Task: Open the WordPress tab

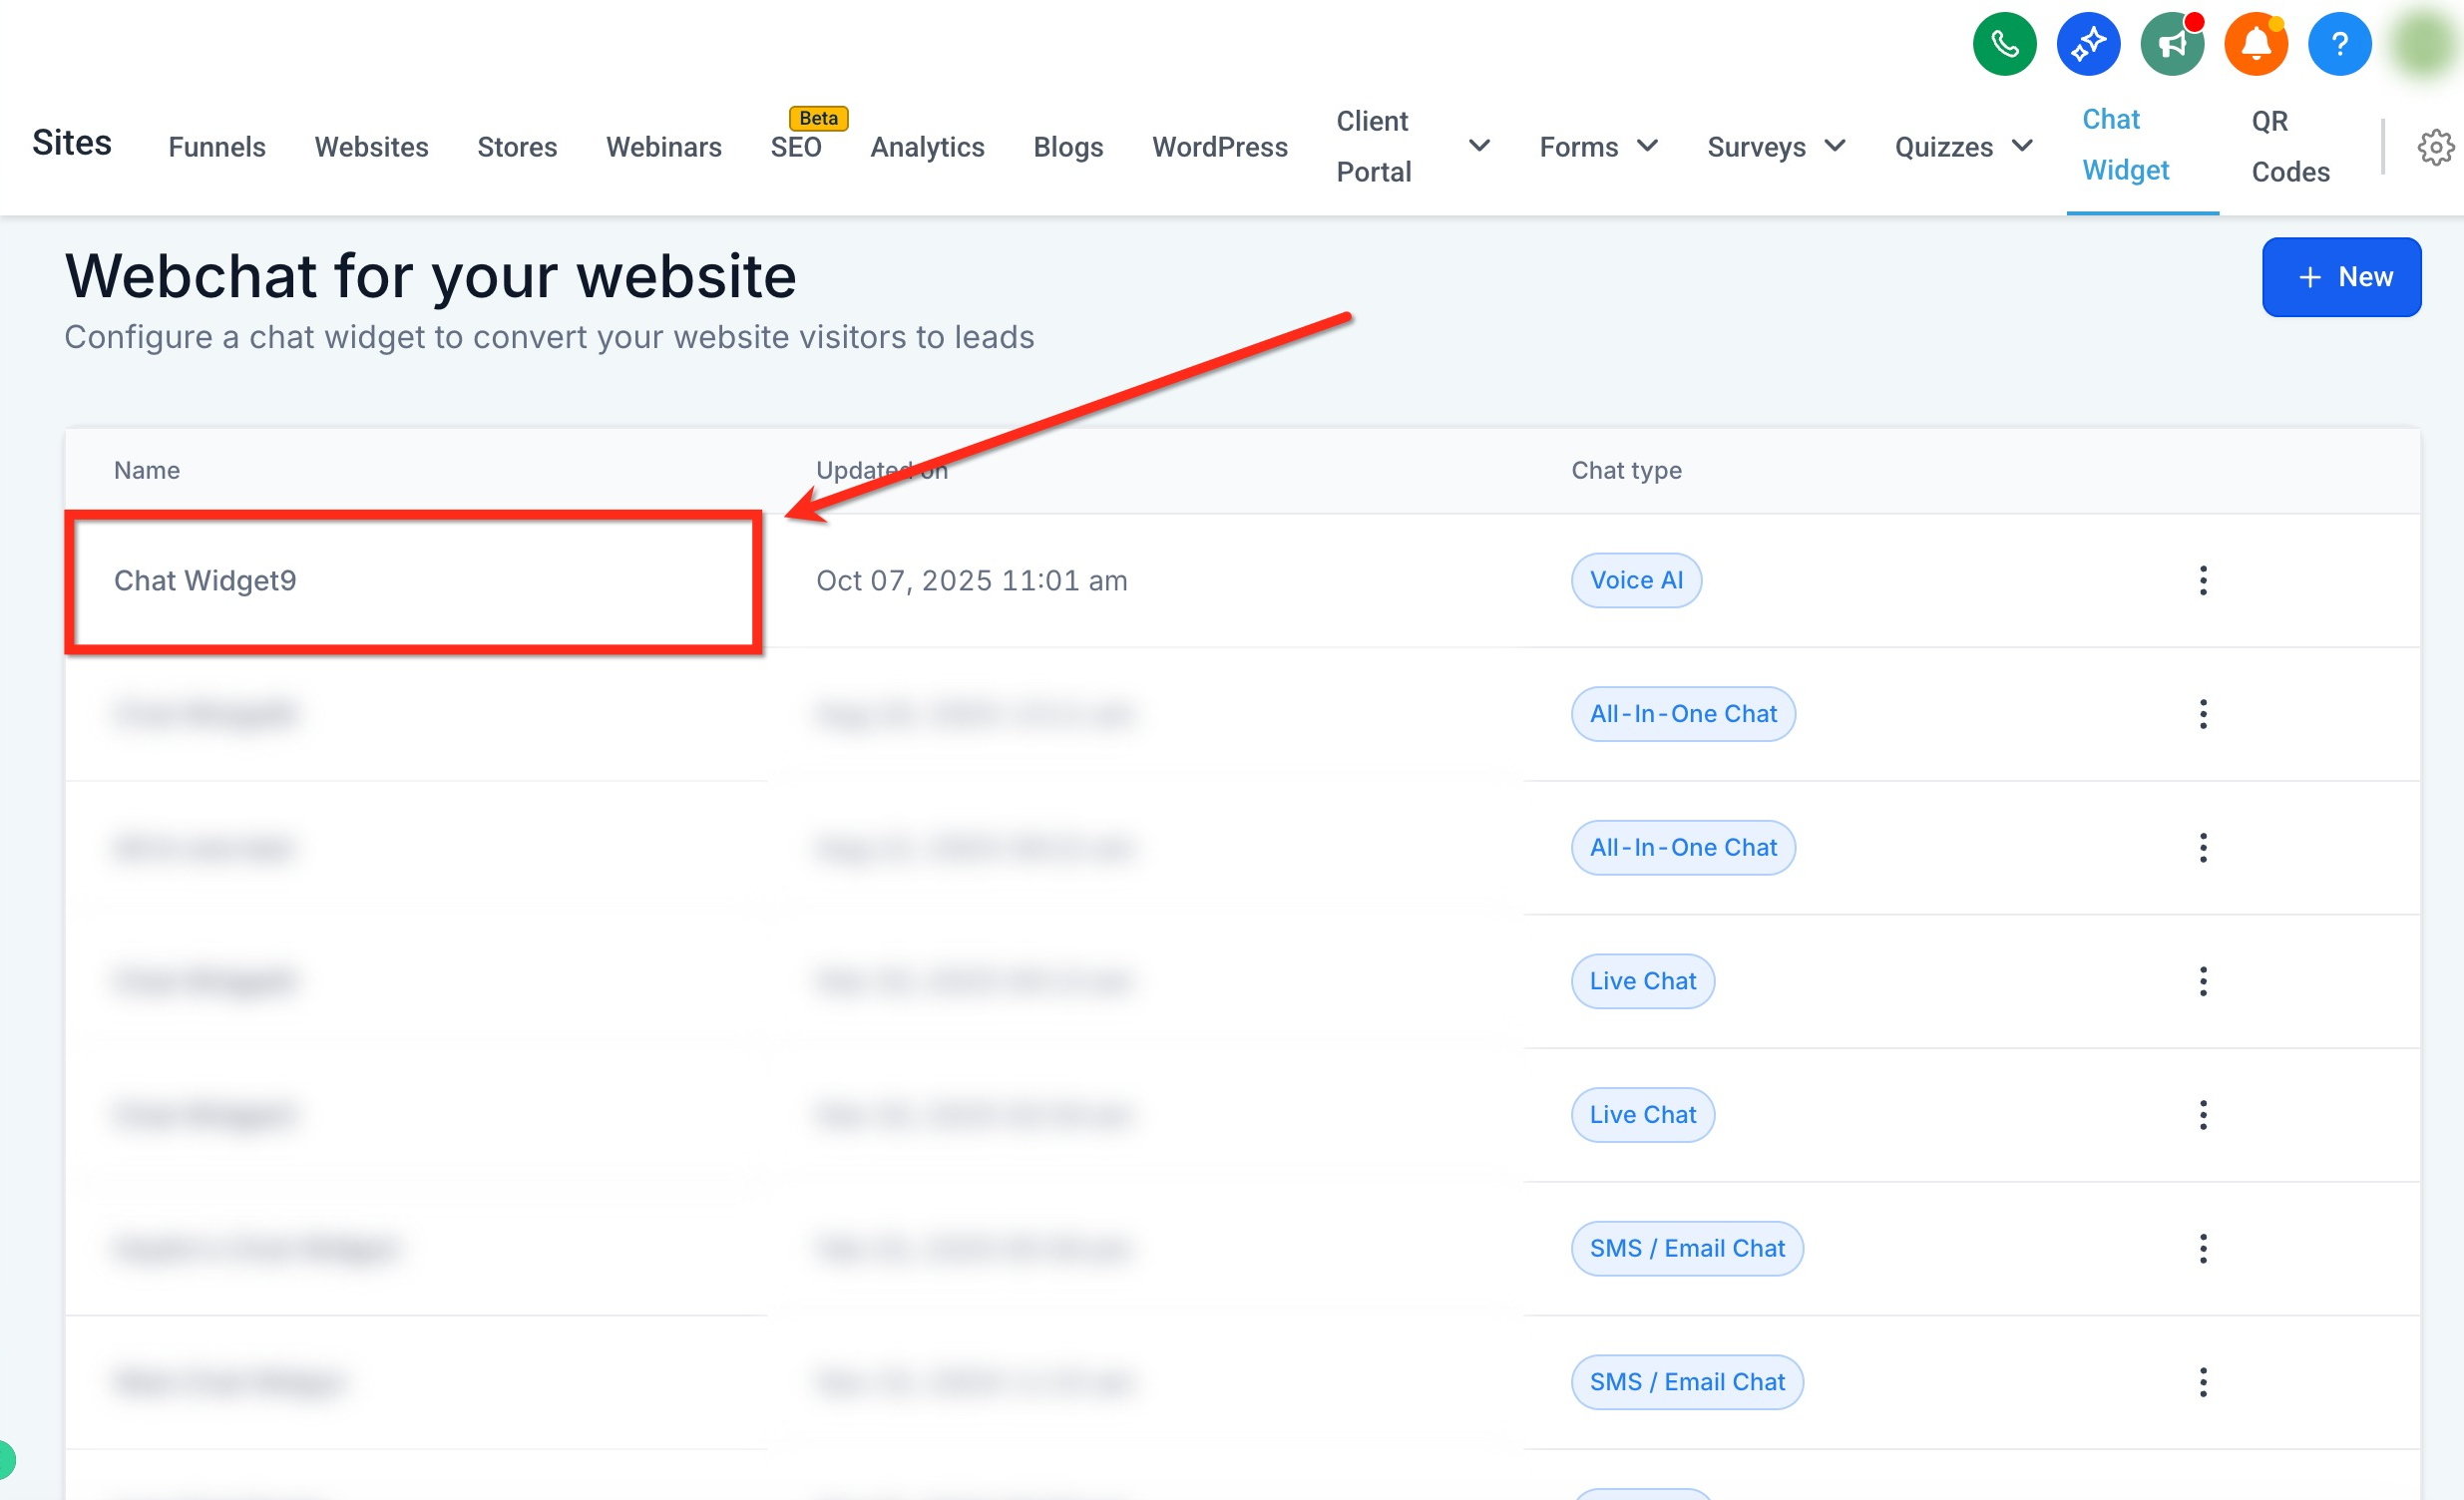Action: [x=1220, y=147]
